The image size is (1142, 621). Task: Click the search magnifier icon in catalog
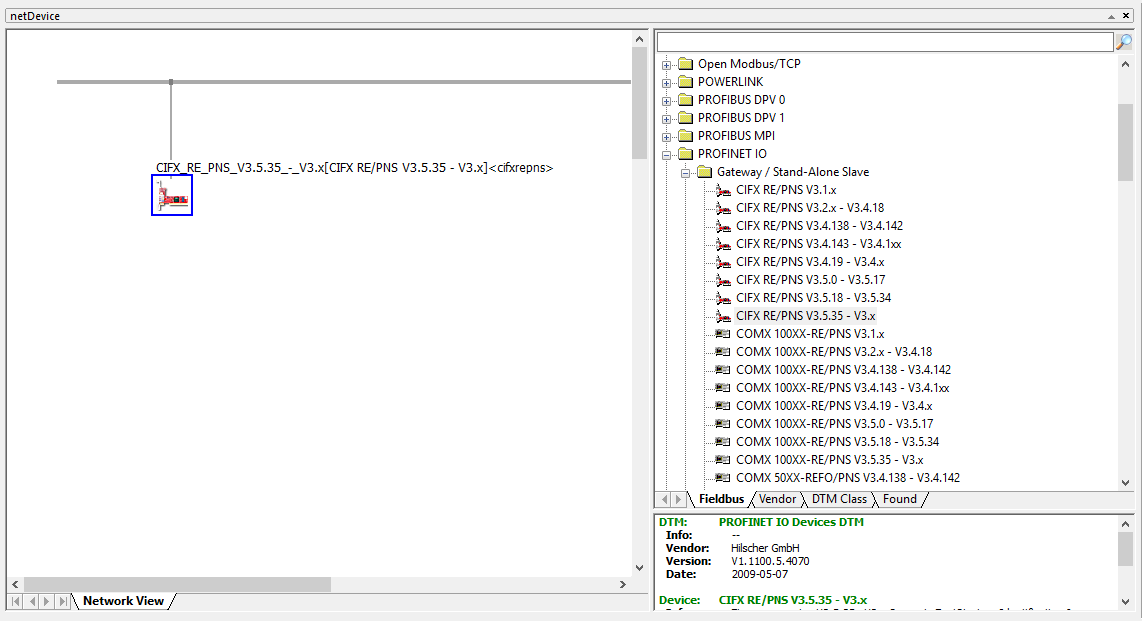1124,42
